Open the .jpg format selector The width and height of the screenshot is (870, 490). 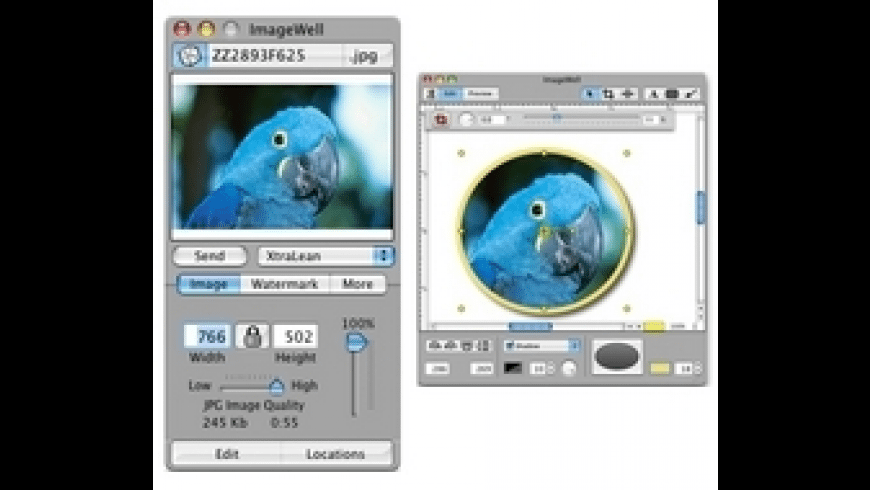click(366, 55)
